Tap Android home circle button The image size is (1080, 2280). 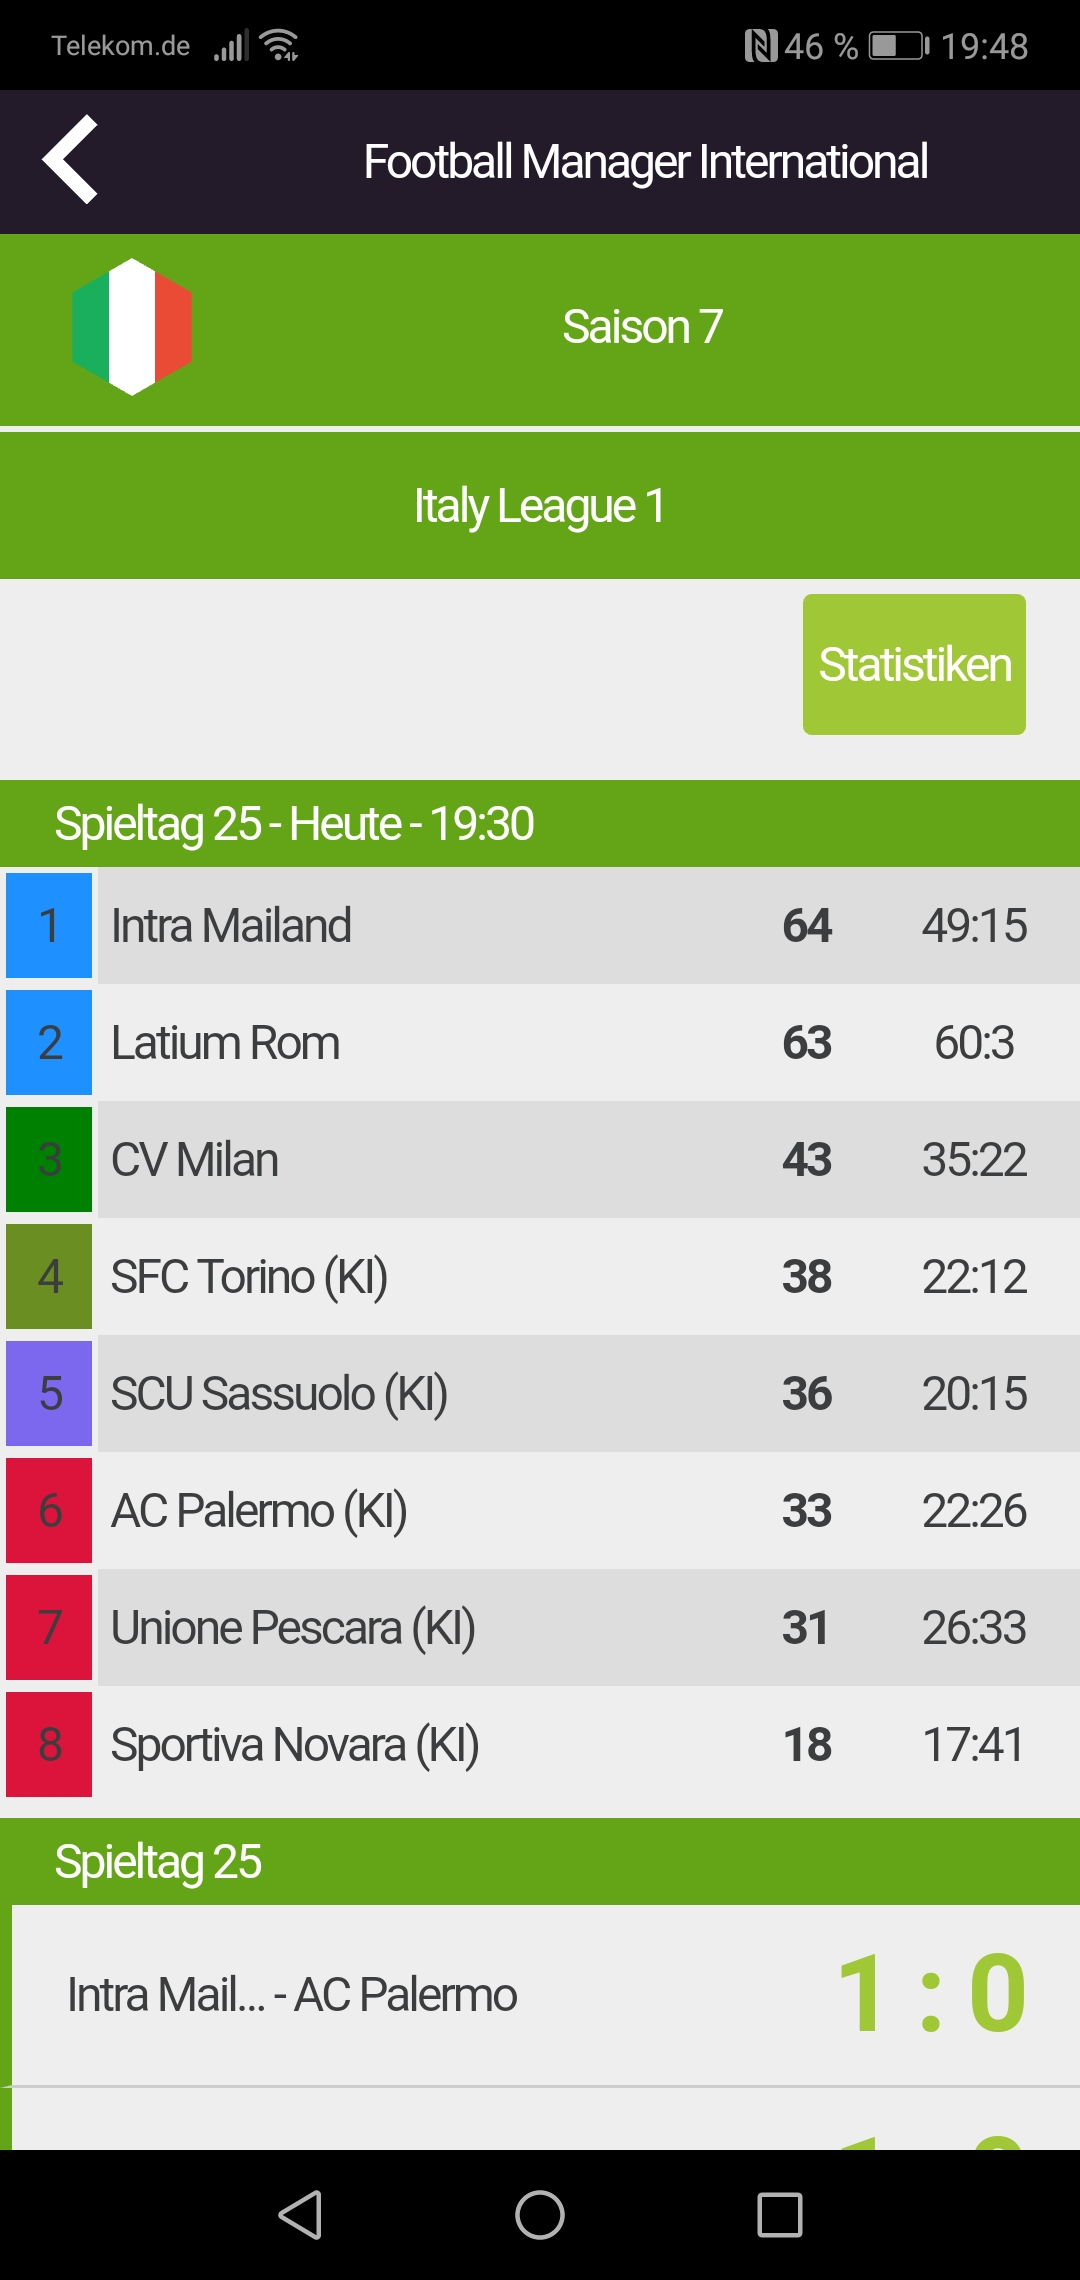coord(540,2214)
